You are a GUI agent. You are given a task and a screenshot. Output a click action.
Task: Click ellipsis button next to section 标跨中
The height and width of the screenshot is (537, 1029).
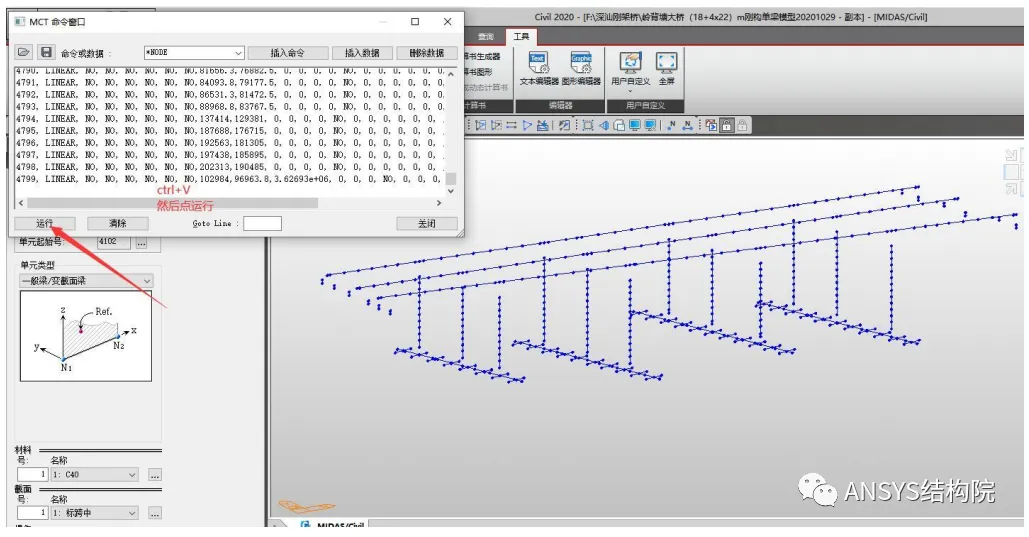155,513
